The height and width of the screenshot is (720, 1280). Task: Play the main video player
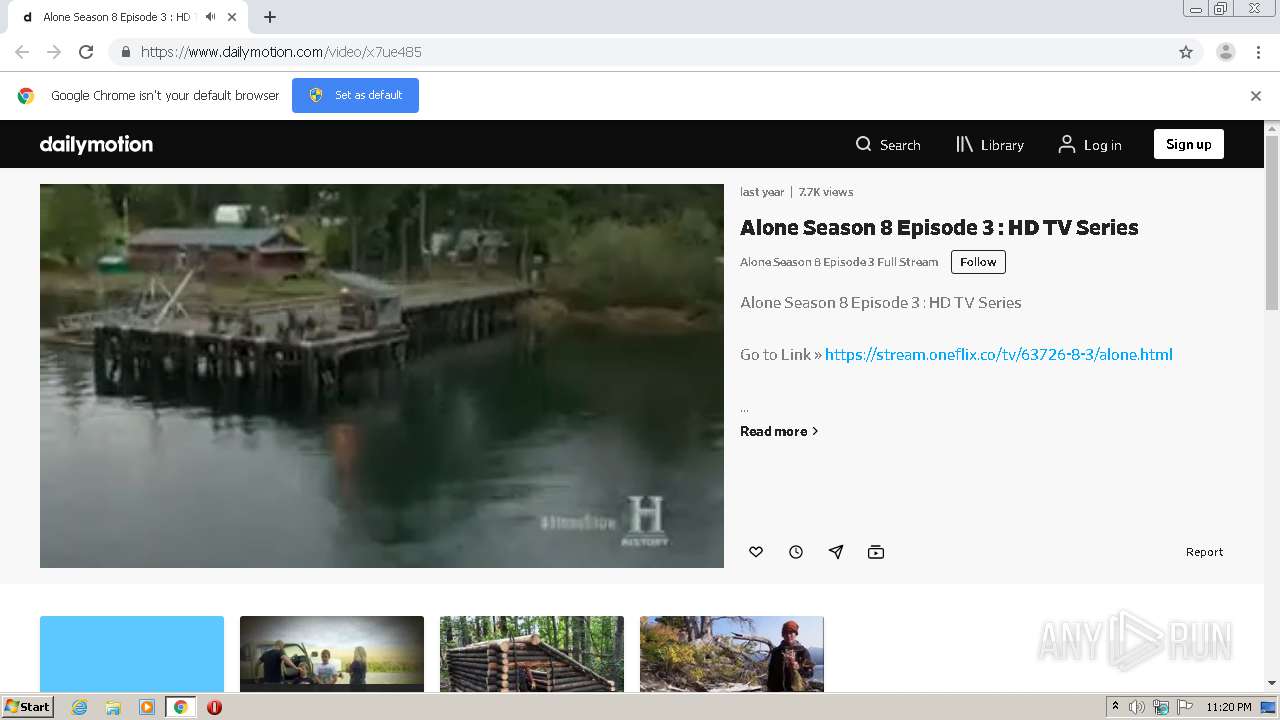coord(382,376)
